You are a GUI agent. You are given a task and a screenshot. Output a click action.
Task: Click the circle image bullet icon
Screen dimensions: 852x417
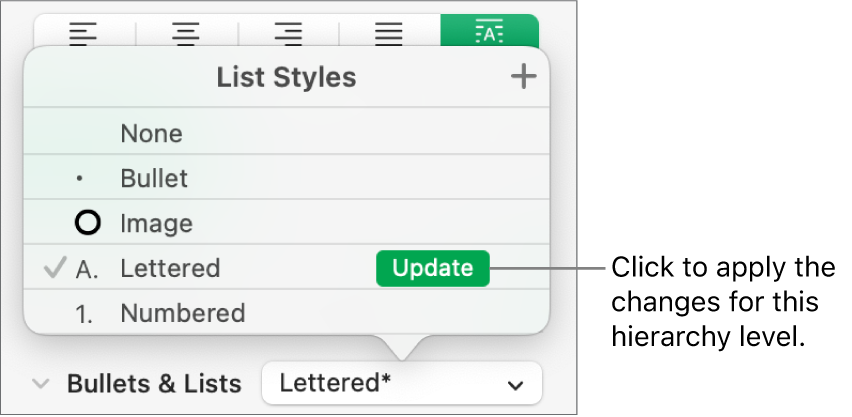(88, 223)
